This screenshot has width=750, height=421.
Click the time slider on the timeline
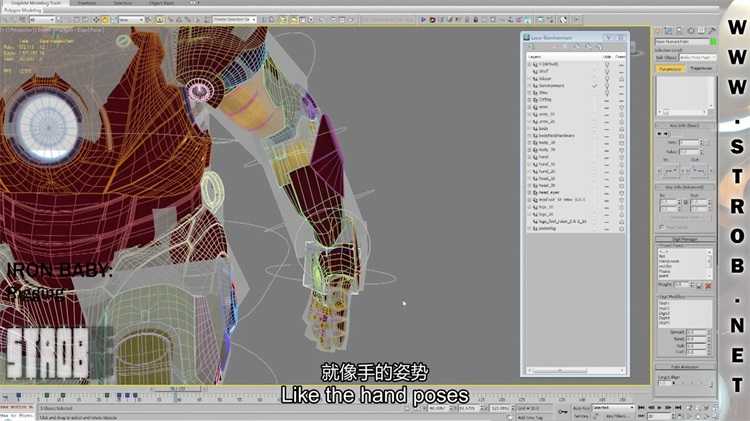point(177,389)
